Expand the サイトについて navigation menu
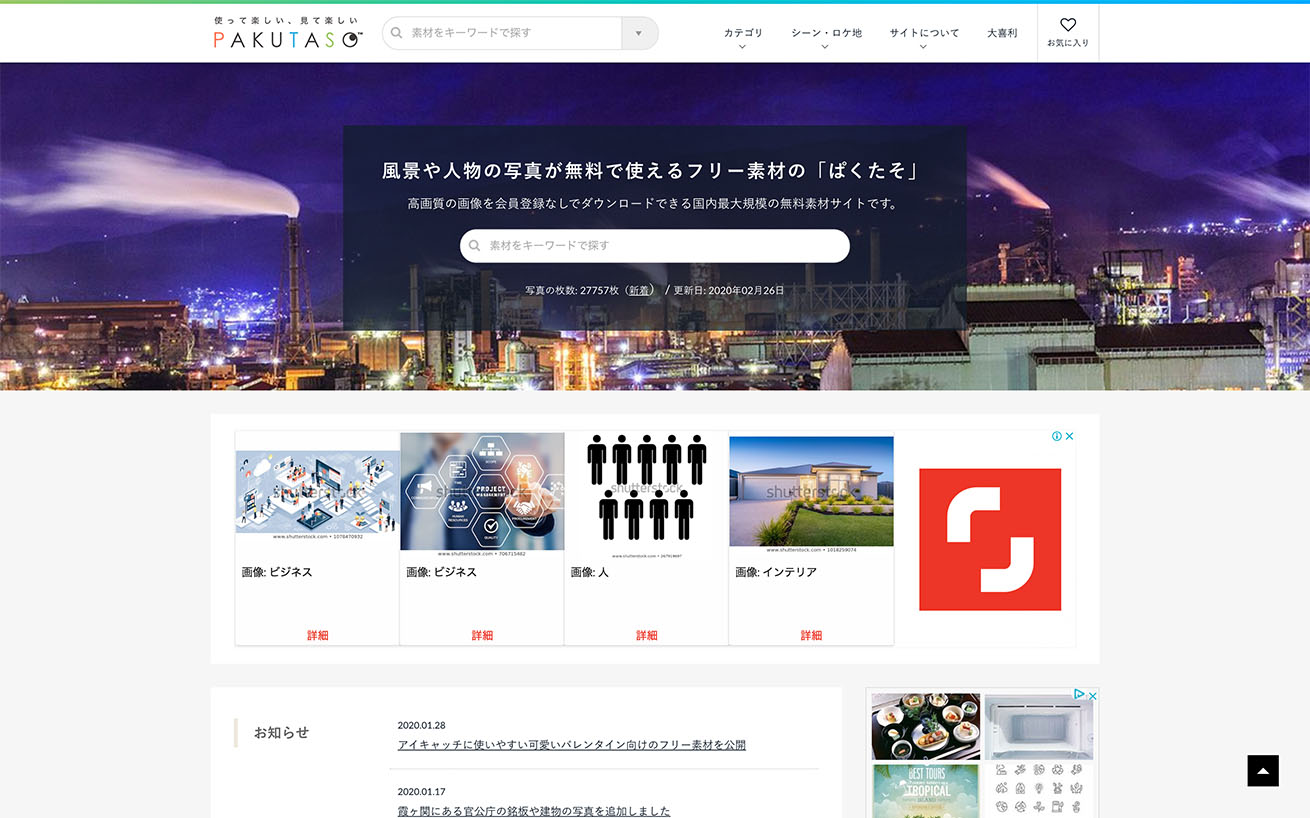 924,37
